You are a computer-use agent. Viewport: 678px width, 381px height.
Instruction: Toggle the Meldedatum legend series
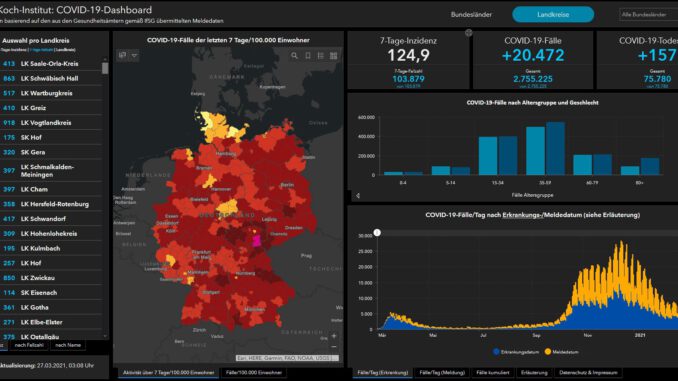point(562,352)
